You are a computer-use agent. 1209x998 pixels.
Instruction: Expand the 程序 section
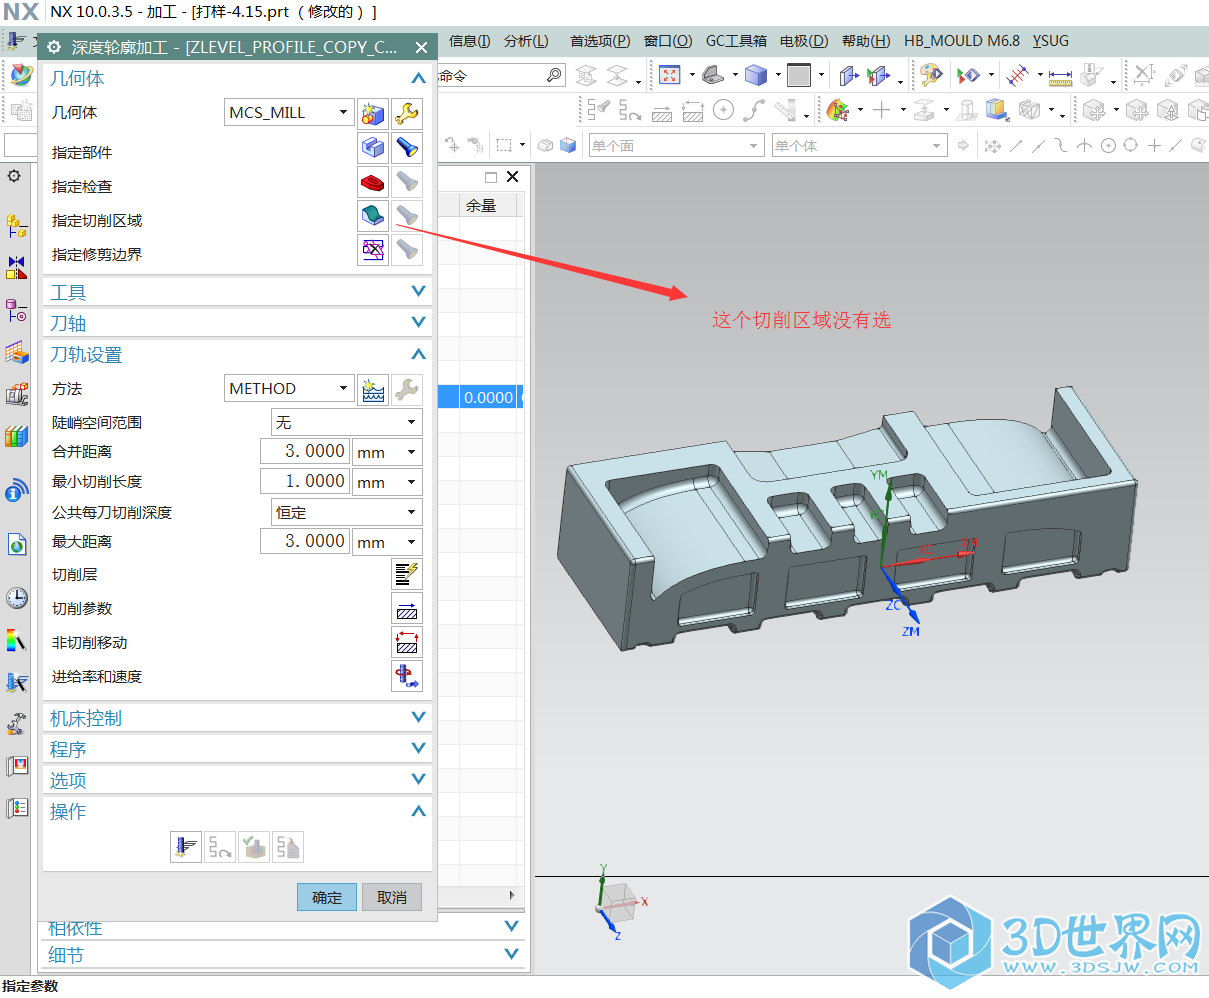pyautogui.click(x=418, y=749)
